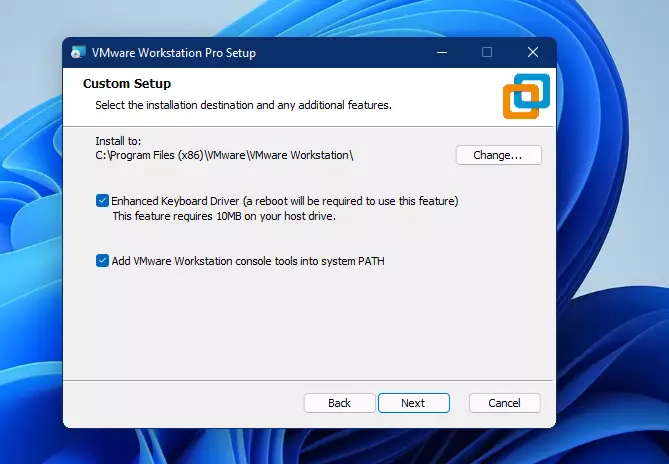Click the 'VMware Workstation Pro Setup' window title
The height and width of the screenshot is (464, 669).
point(174,53)
